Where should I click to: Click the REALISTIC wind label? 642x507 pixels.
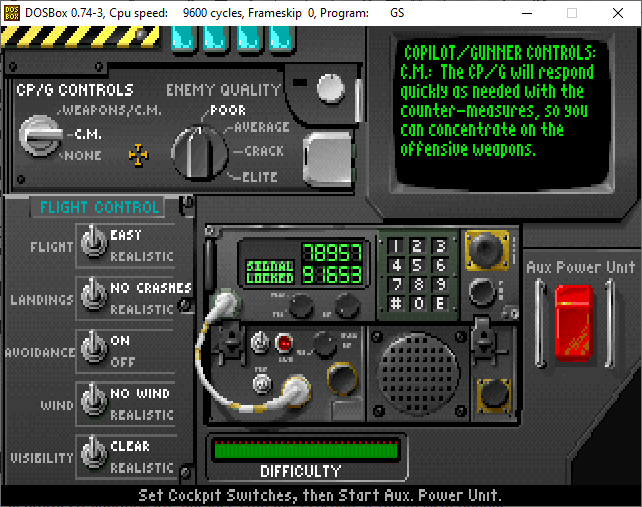(142, 415)
